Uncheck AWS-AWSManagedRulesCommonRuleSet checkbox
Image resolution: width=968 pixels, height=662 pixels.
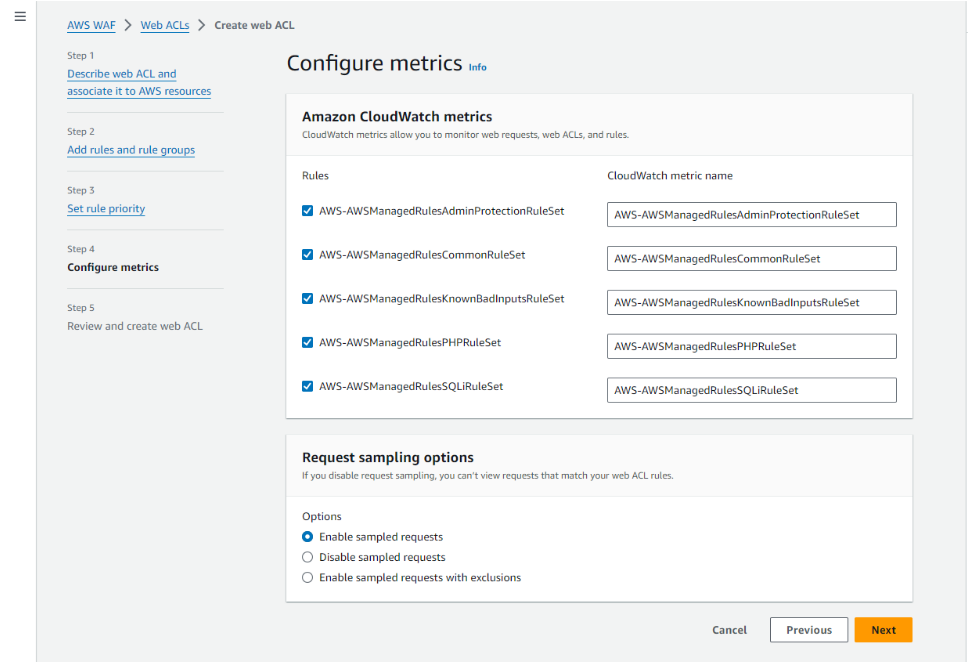pyautogui.click(x=308, y=255)
